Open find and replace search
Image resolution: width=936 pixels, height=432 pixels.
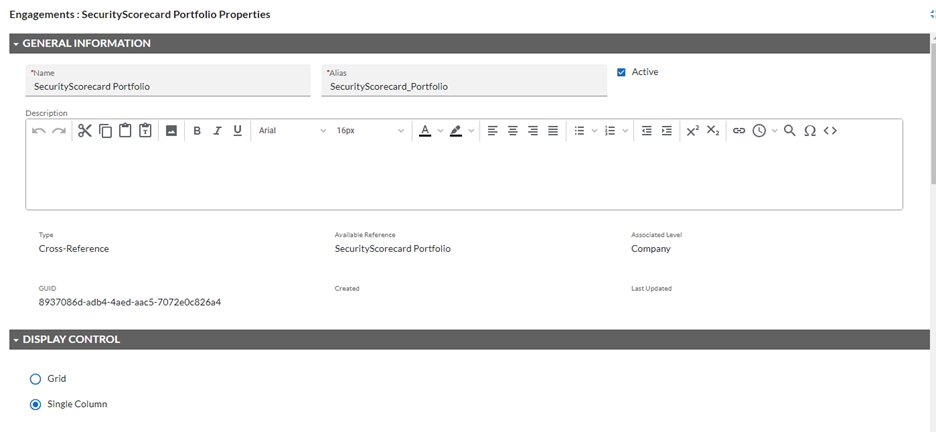point(790,131)
